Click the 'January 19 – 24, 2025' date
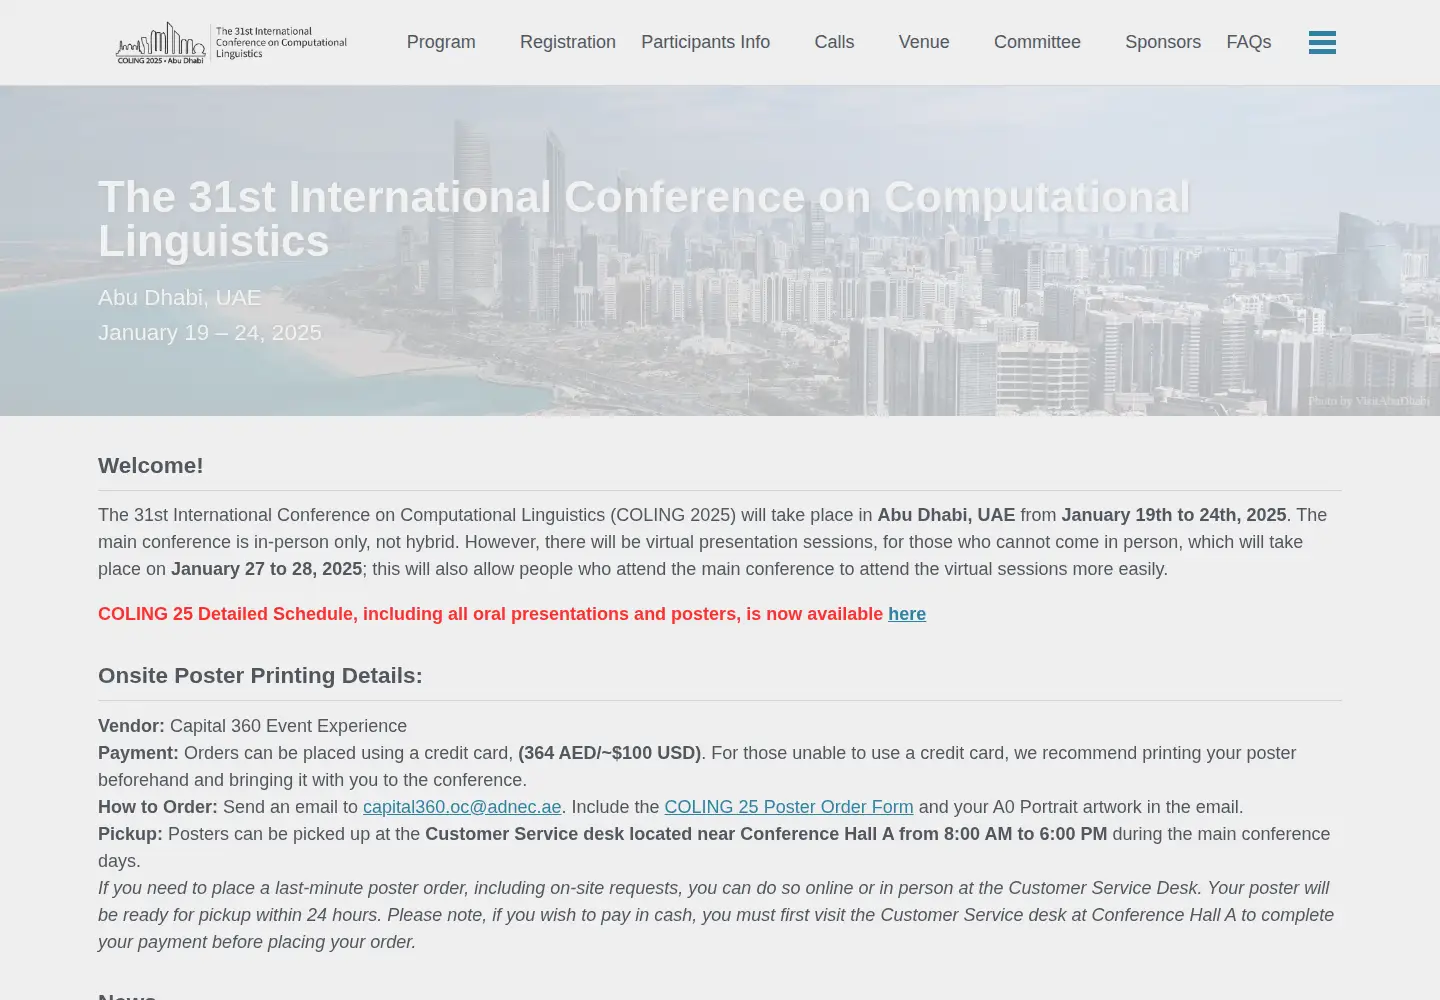The width and height of the screenshot is (1440, 1000). click(210, 332)
